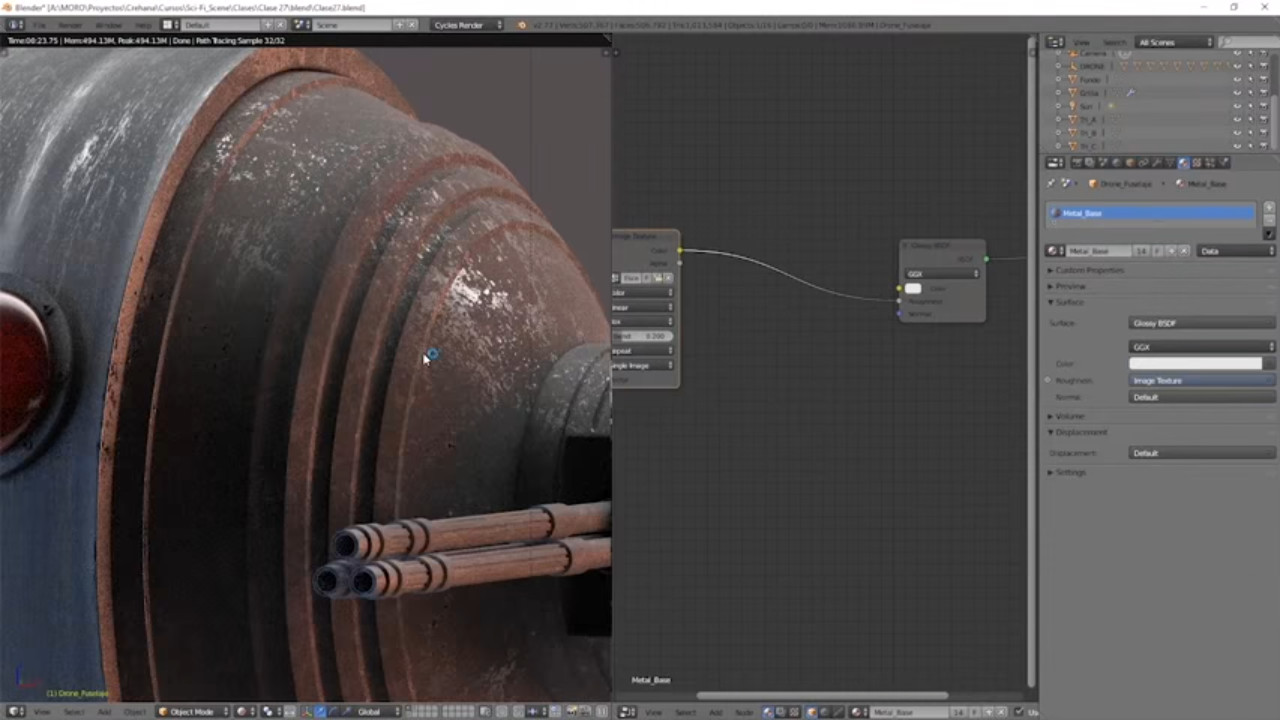Click the Glossy BSDF surface shader button
This screenshot has height=720, width=1280.
pyautogui.click(x=1203, y=323)
